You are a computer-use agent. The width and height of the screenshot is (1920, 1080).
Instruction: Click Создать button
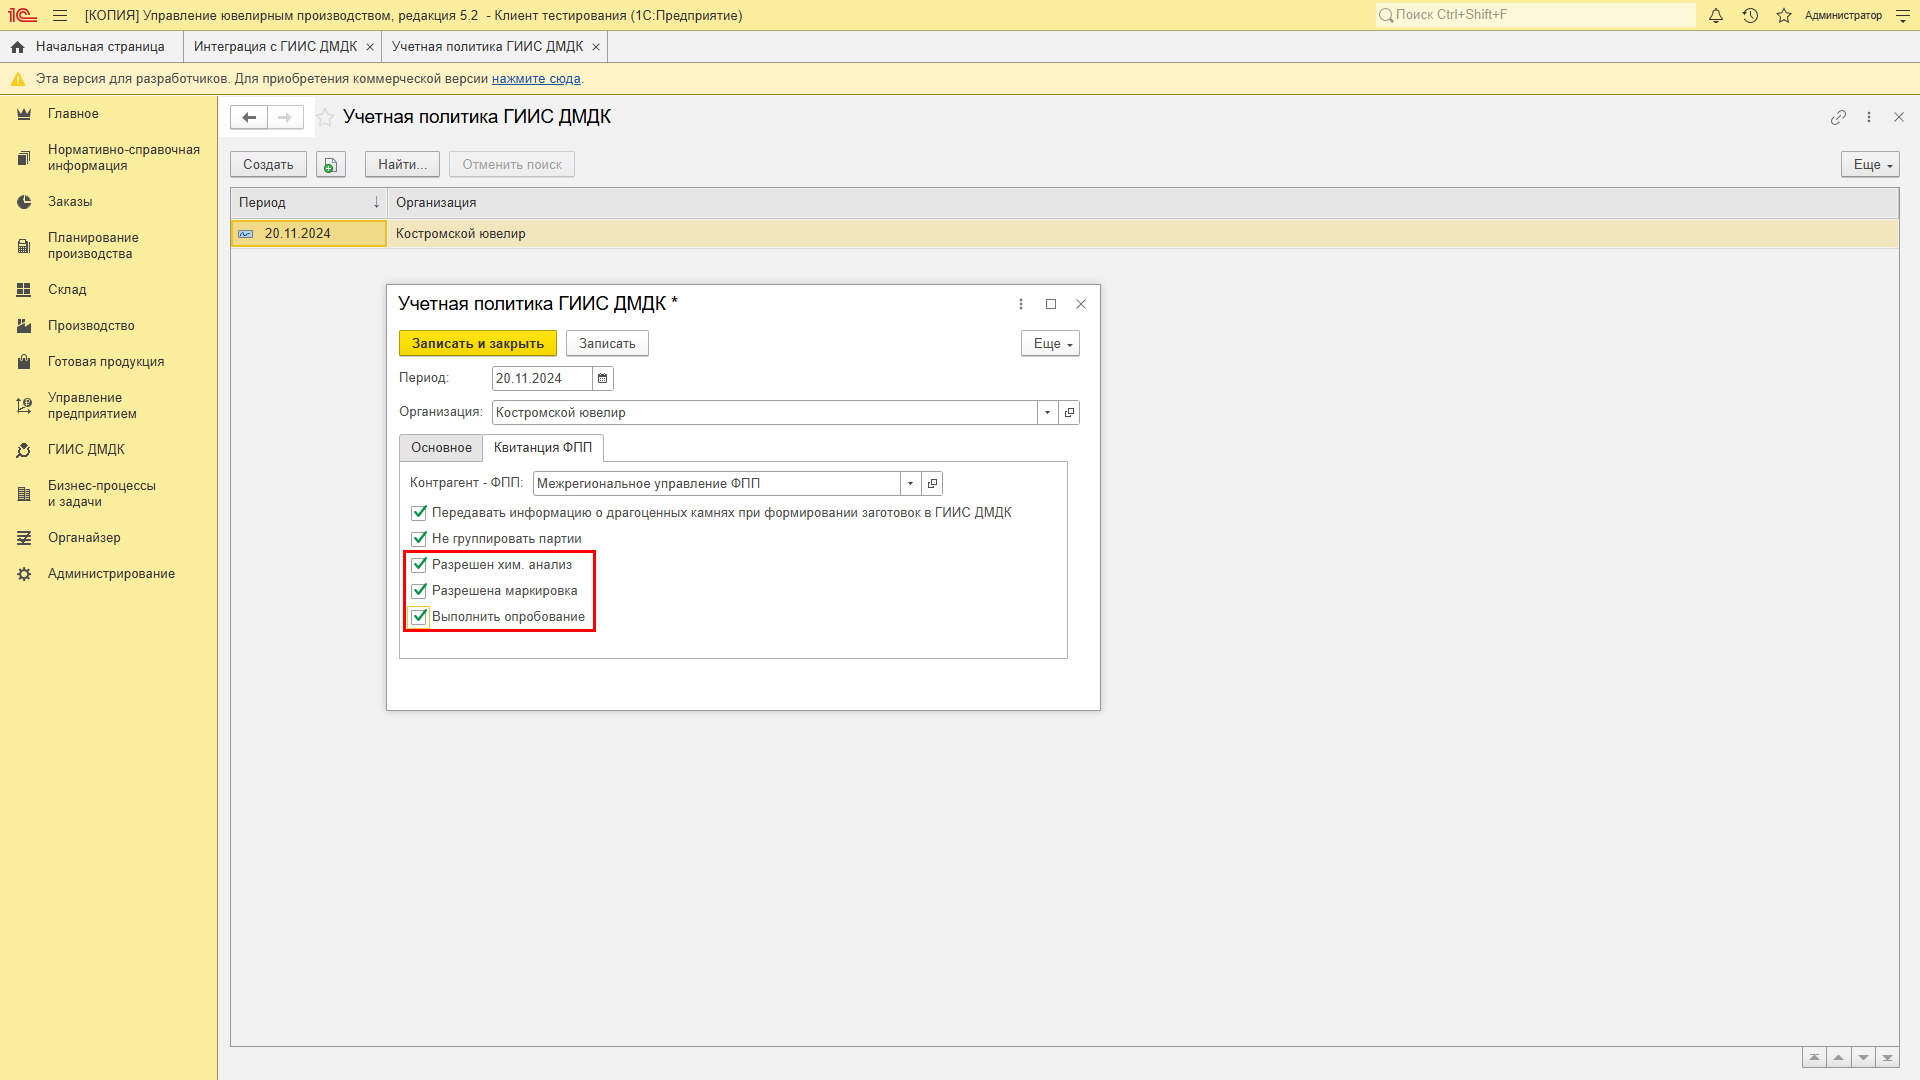pyautogui.click(x=268, y=165)
